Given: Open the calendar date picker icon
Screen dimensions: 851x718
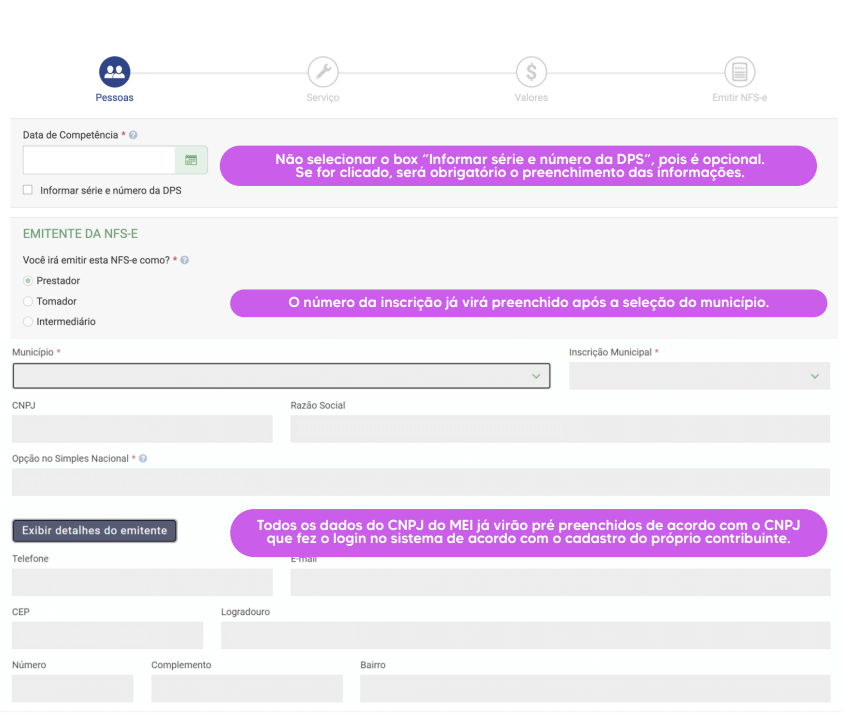Looking at the screenshot, I should tap(191, 160).
